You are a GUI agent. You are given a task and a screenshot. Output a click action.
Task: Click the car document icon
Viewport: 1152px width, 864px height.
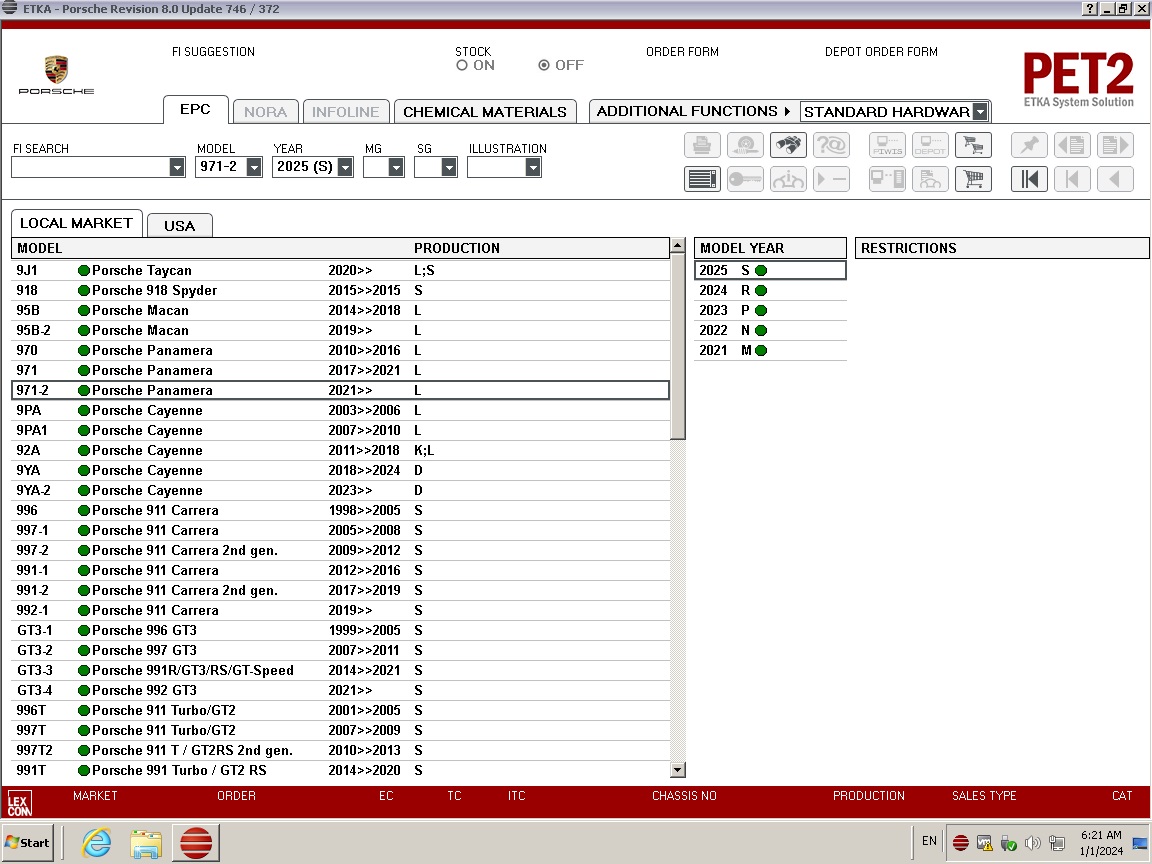(930, 179)
